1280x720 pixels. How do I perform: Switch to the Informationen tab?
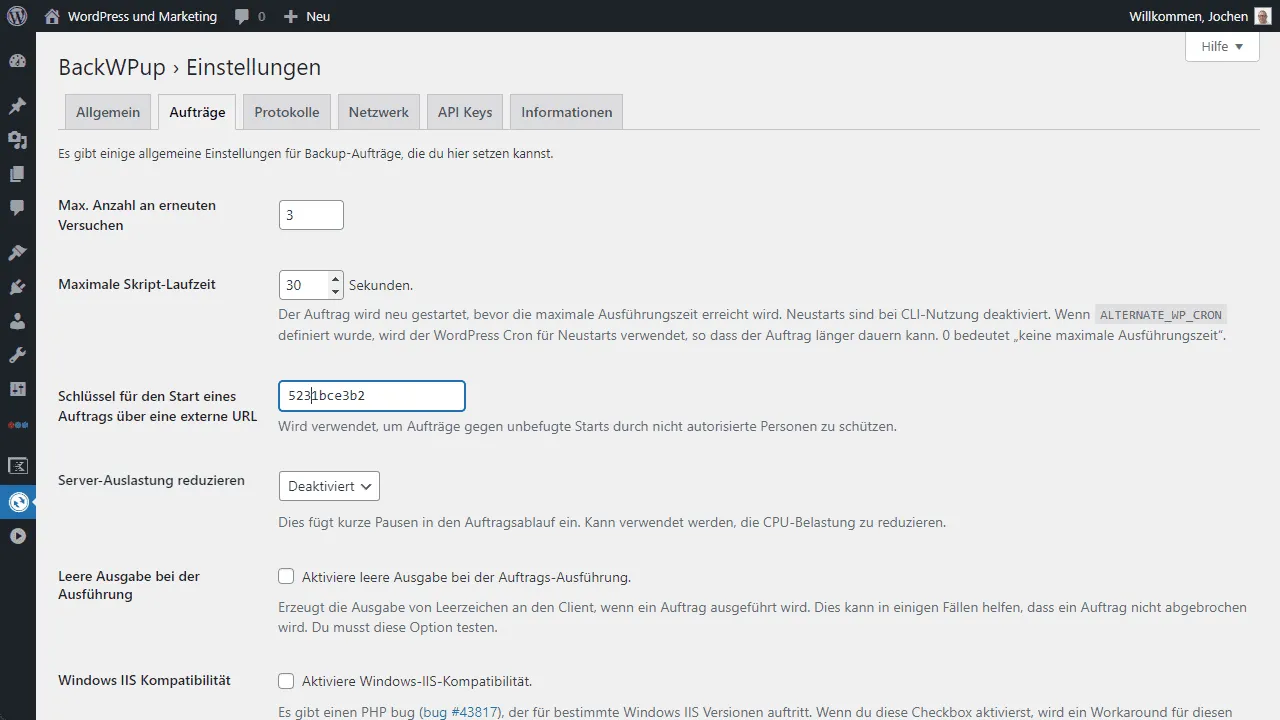click(x=567, y=112)
